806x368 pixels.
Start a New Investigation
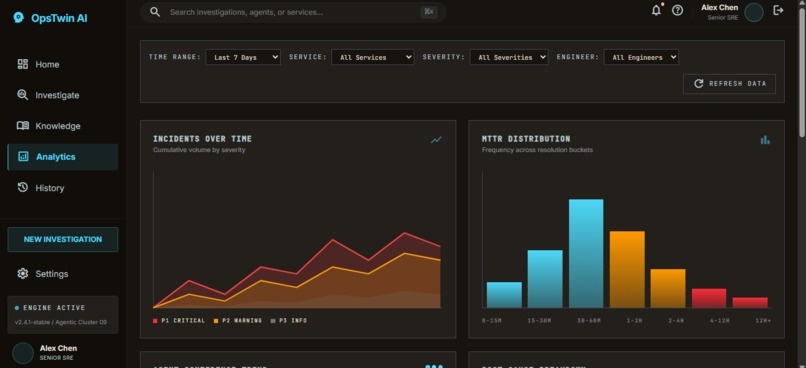pos(63,240)
